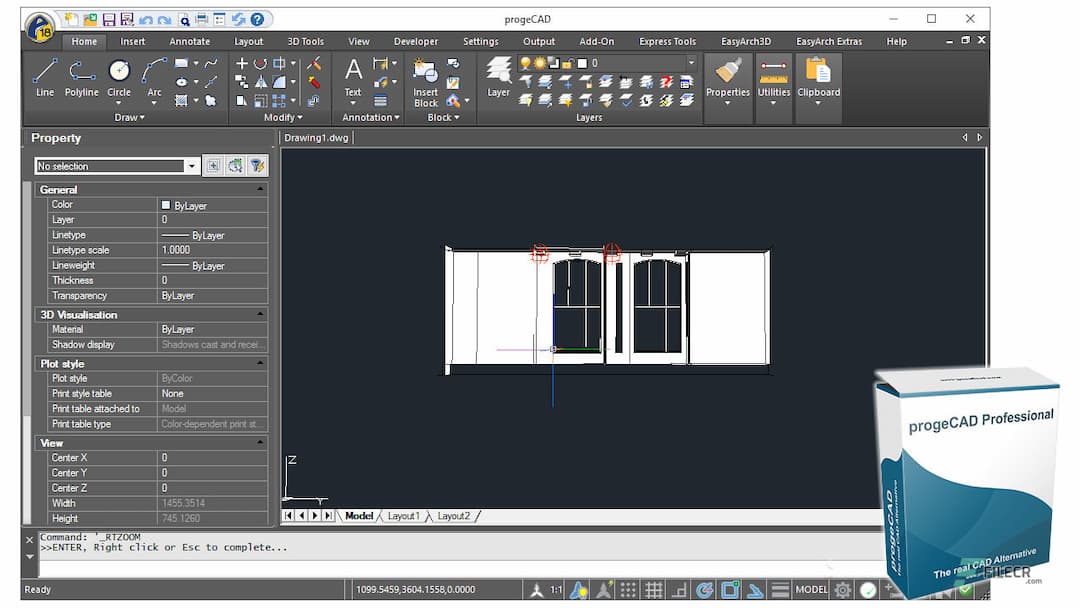Click the Layer tool in Layers panel
Image resolution: width=1080 pixels, height=608 pixels.
pyautogui.click(x=498, y=75)
